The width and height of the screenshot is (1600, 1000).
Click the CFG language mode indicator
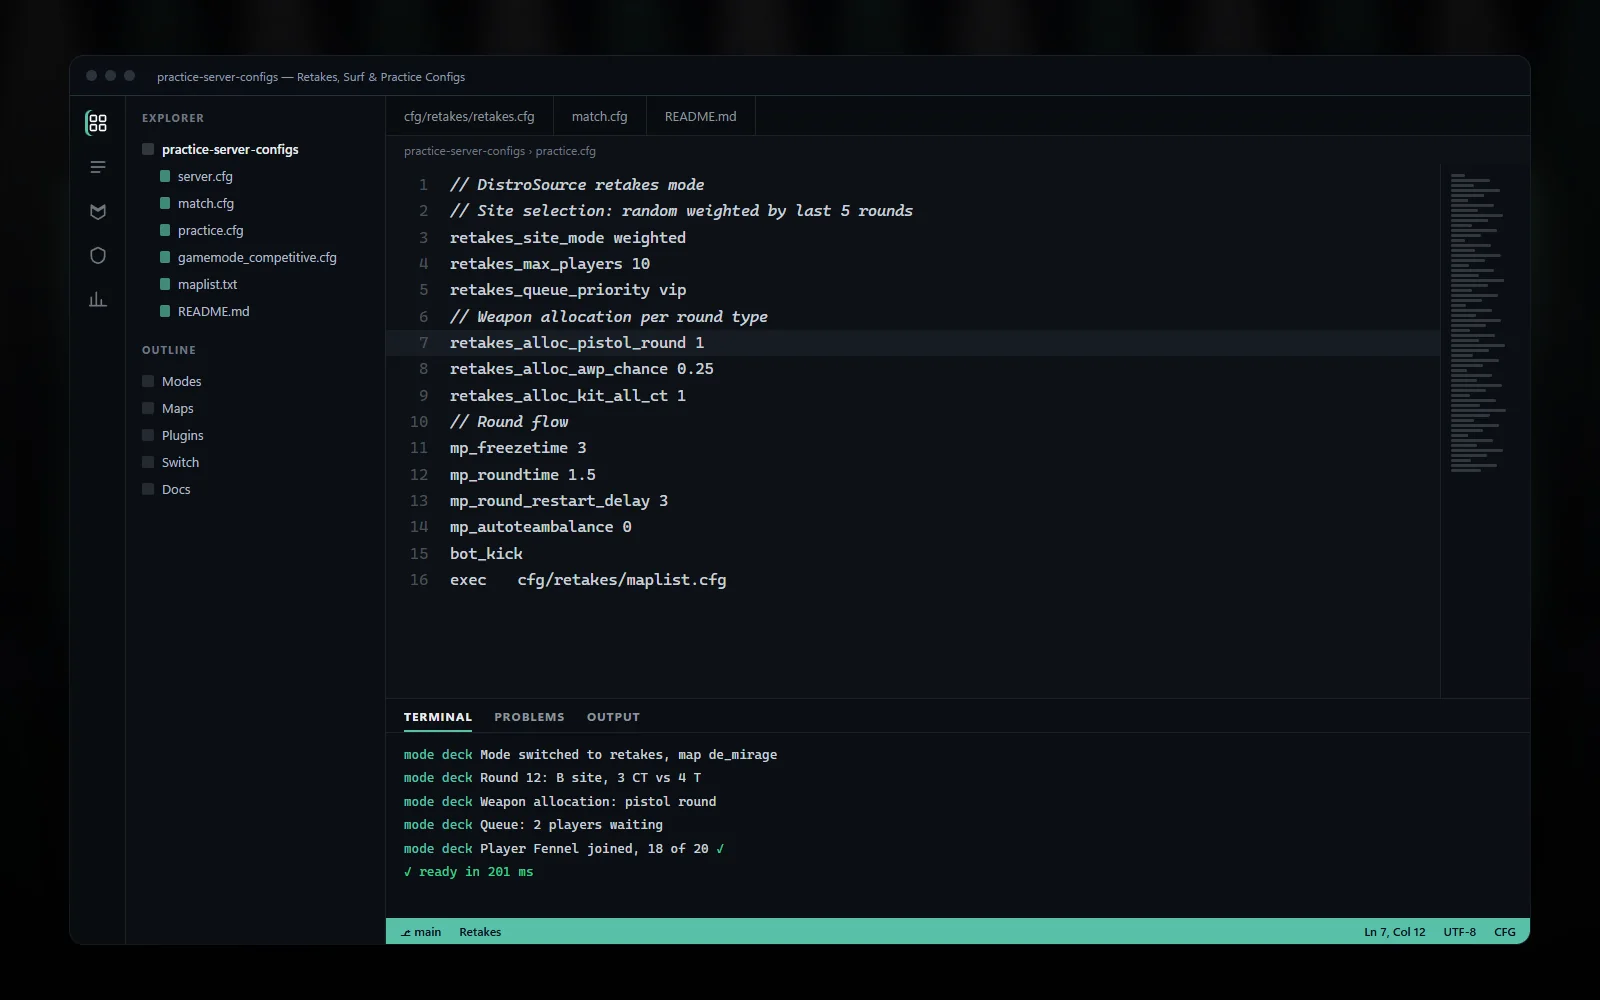(x=1504, y=932)
